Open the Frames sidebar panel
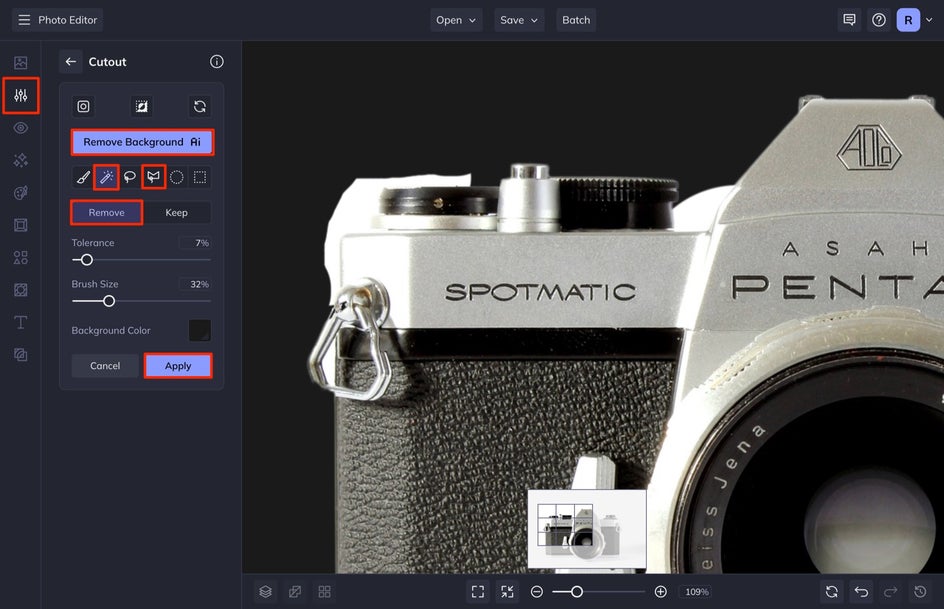 click(20, 225)
